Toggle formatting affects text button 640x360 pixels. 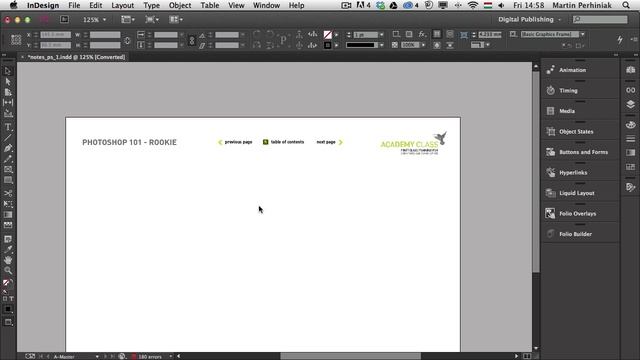click(11, 299)
